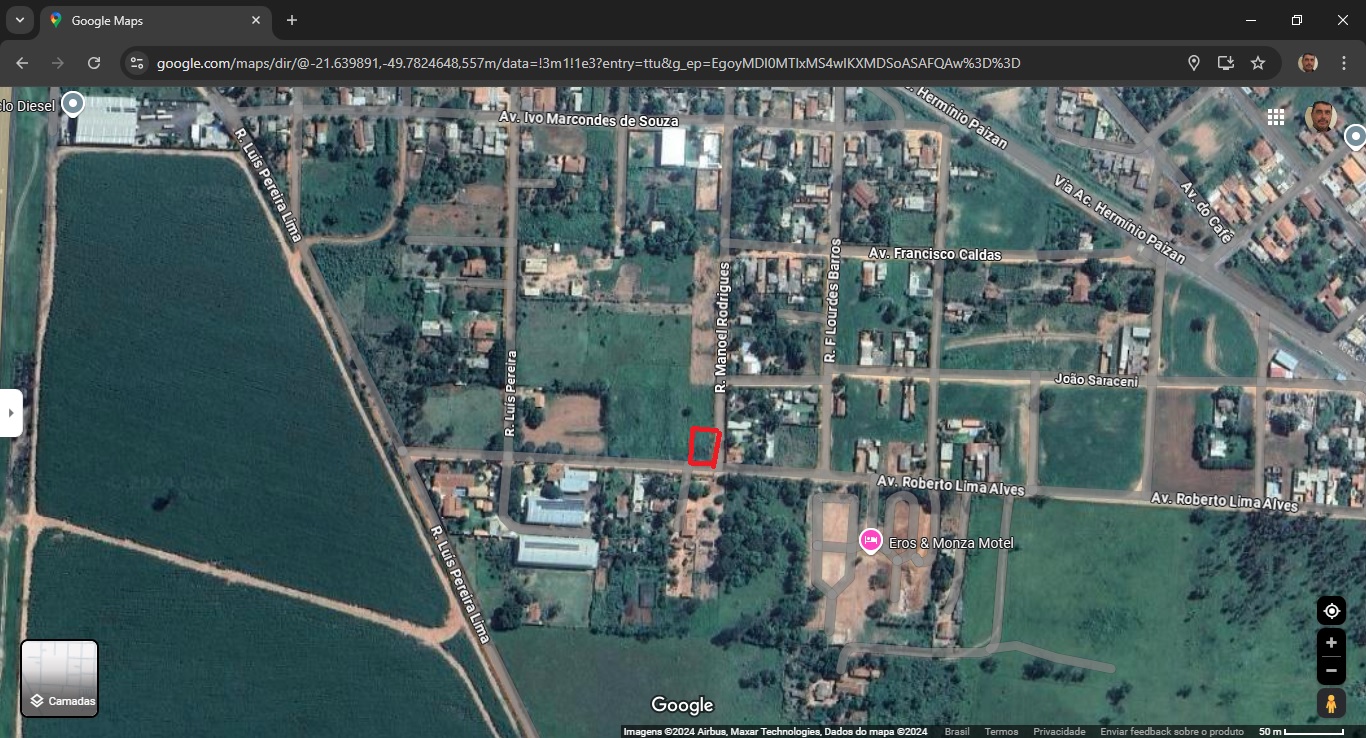This screenshot has height=738, width=1366.
Task: Open a new browser tab
Action: tap(292, 20)
